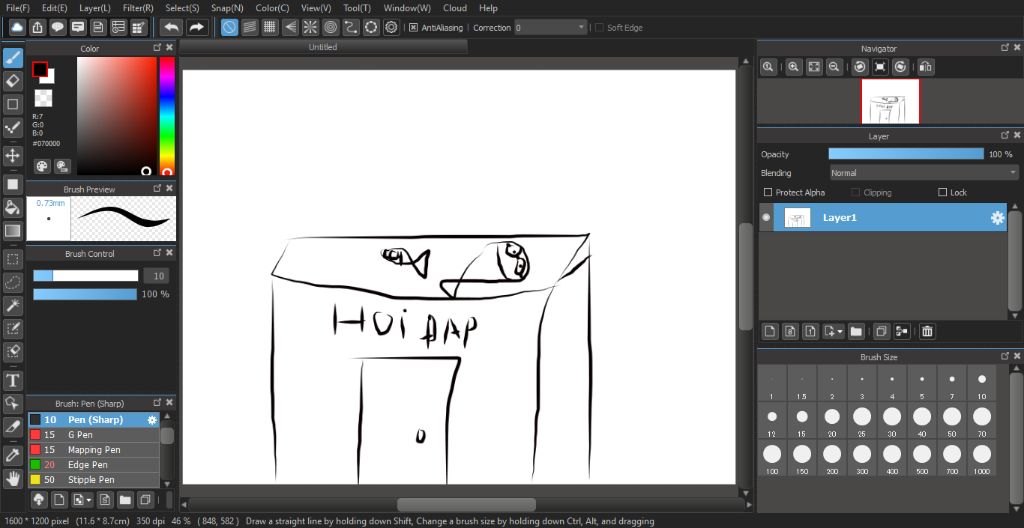Viewport: 1024px width, 528px height.
Task: Turn snap off toggle button
Action: coord(229,27)
